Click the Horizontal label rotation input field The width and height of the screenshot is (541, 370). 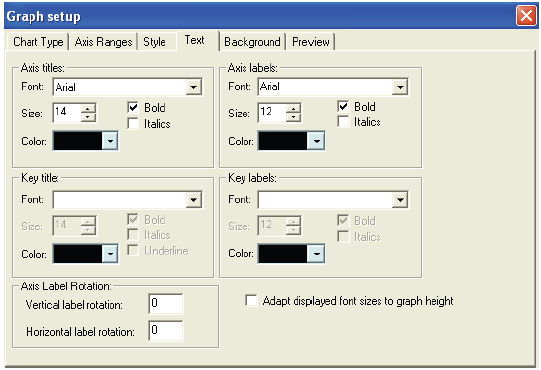click(166, 331)
